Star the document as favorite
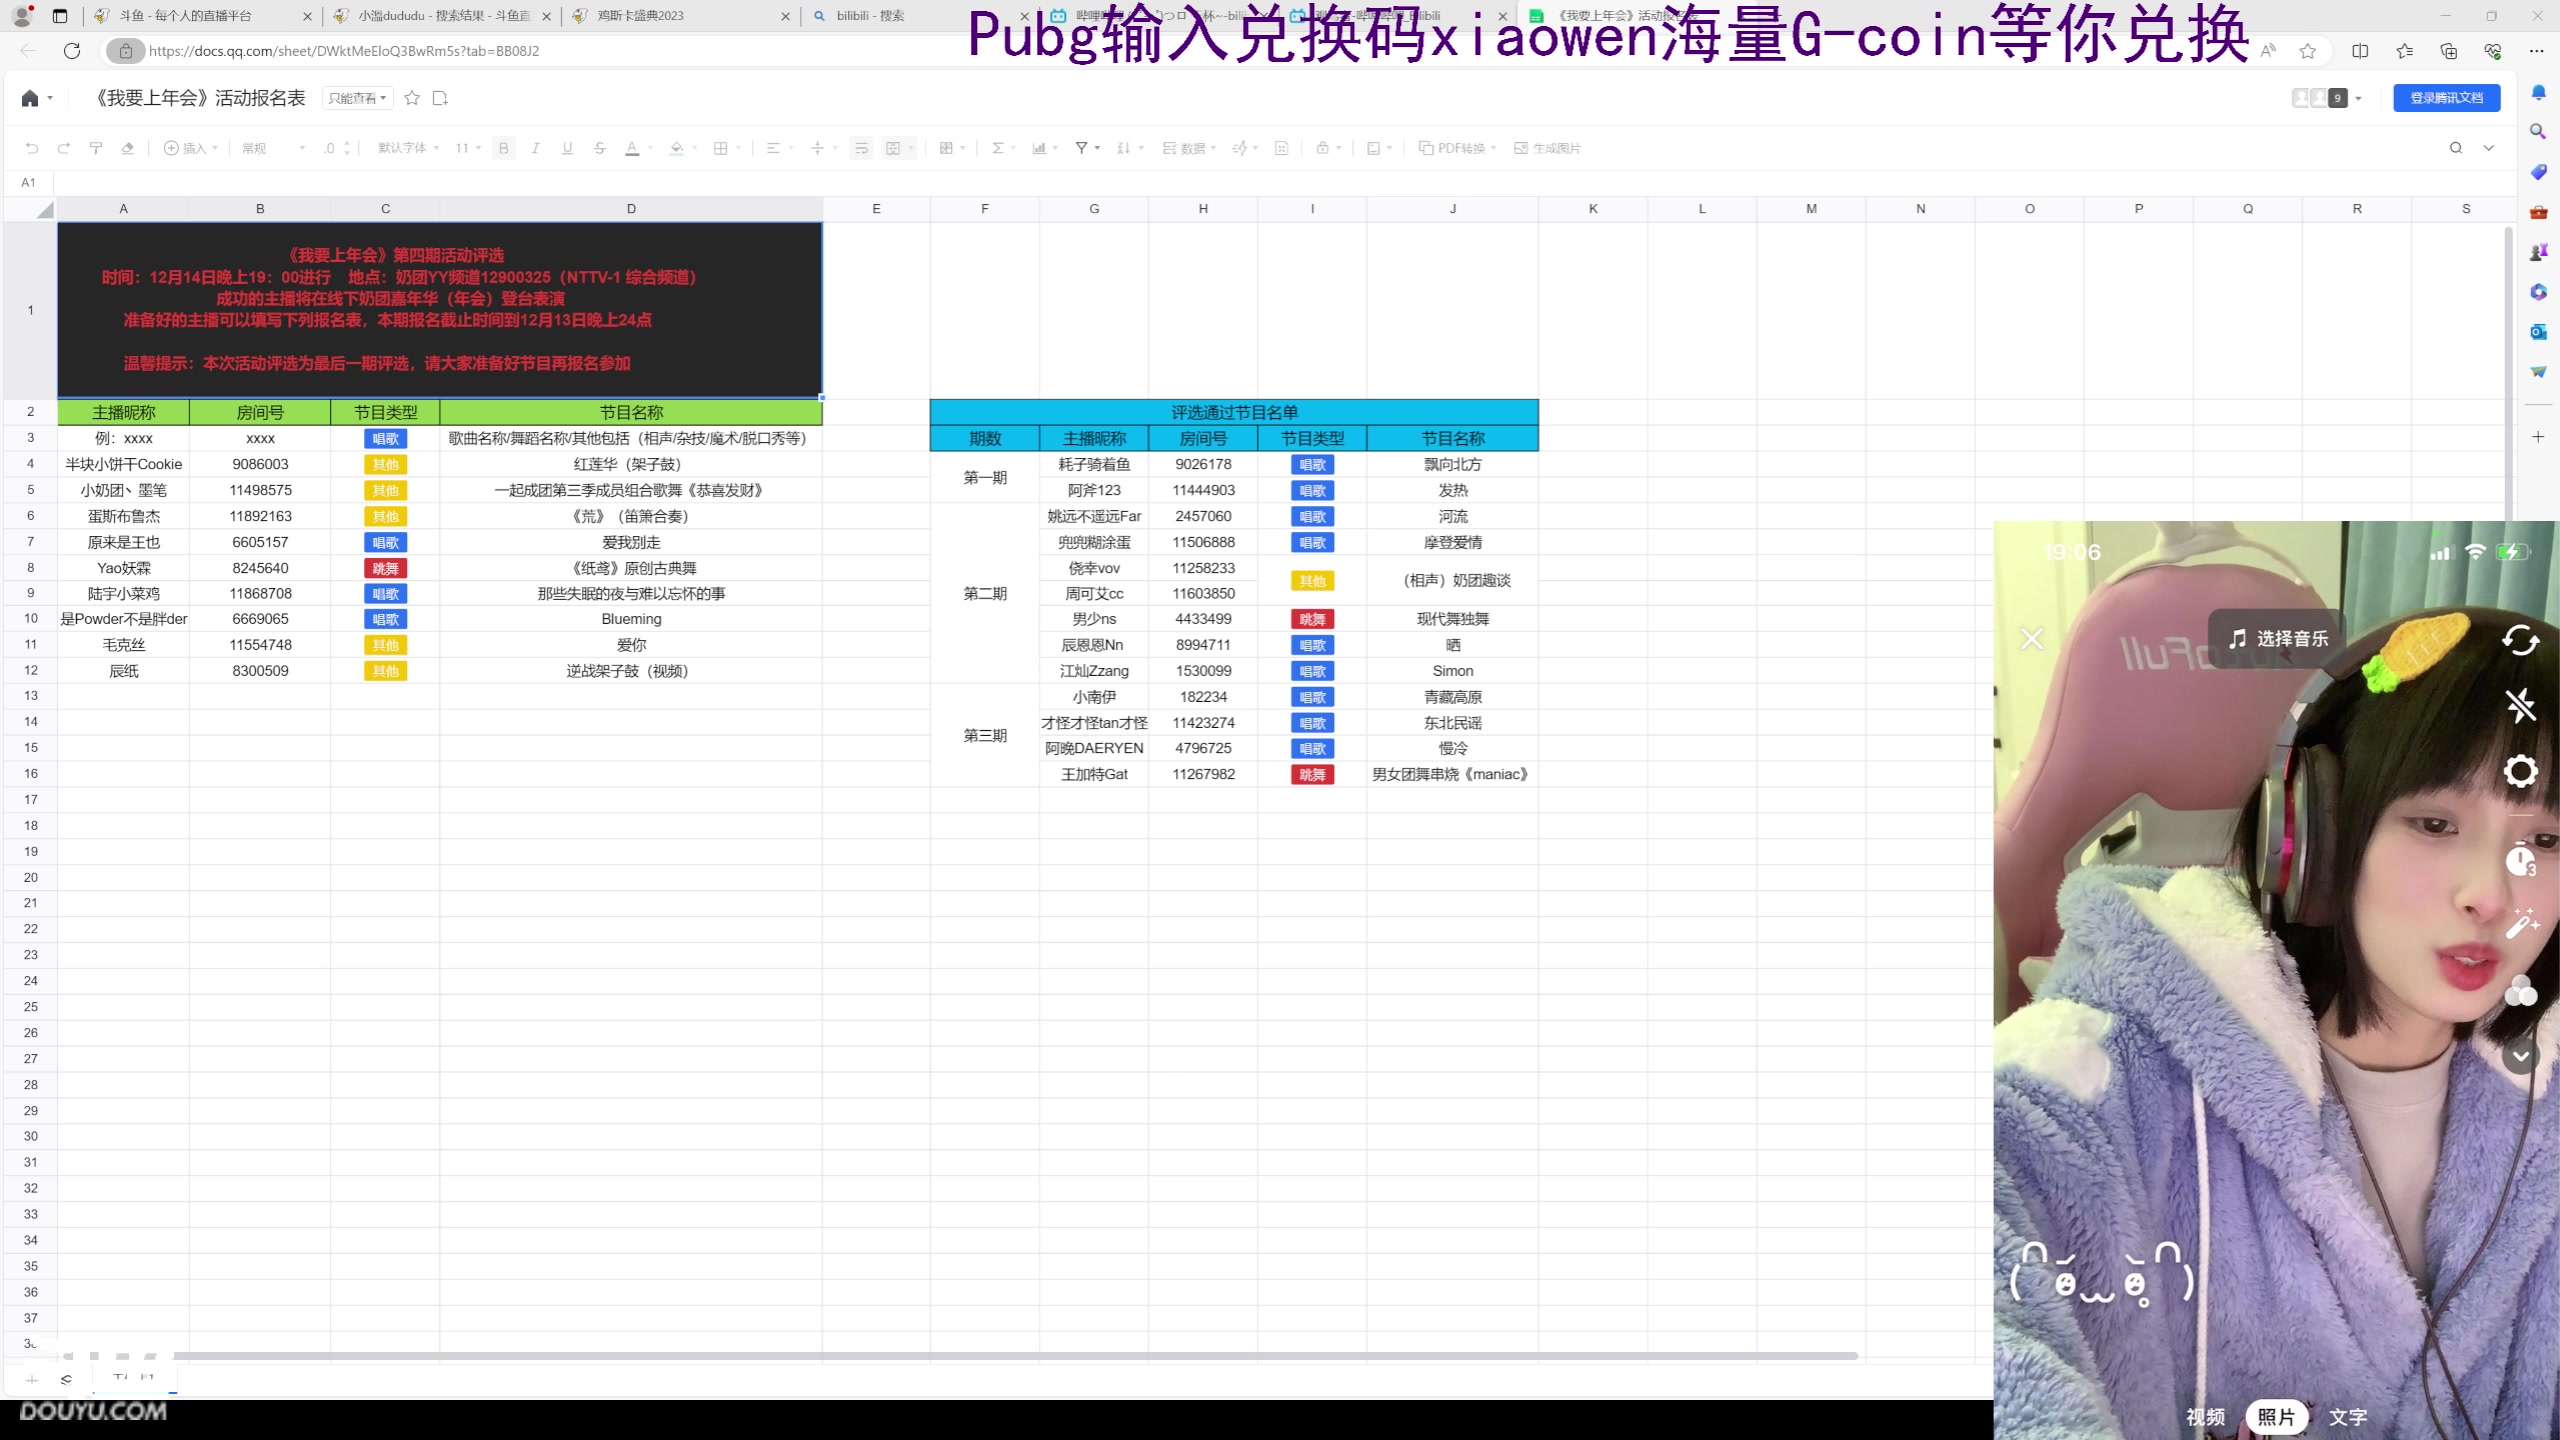The width and height of the screenshot is (2560, 1440). coord(412,98)
